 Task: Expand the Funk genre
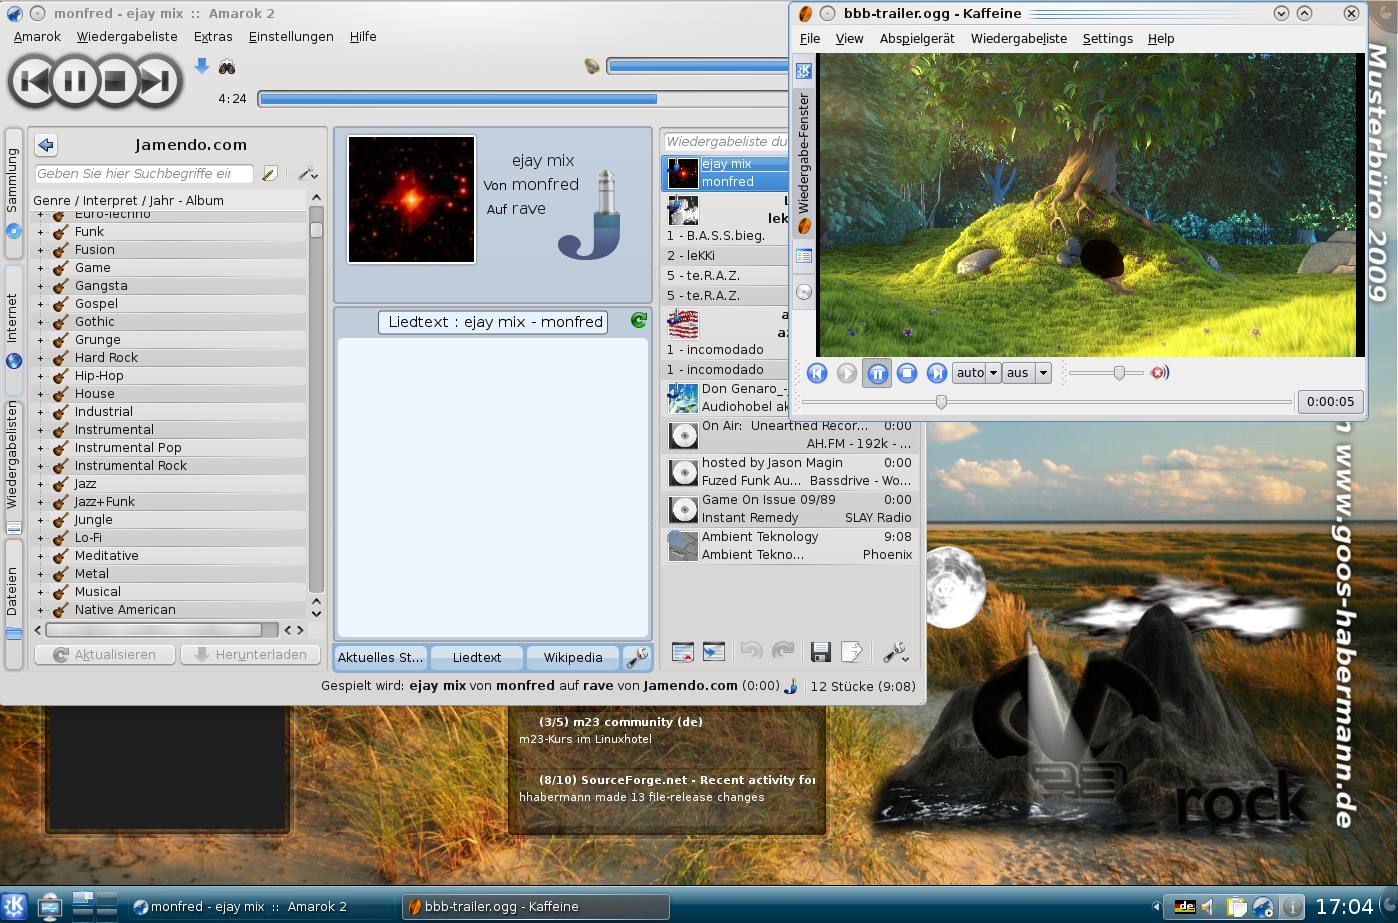41,231
